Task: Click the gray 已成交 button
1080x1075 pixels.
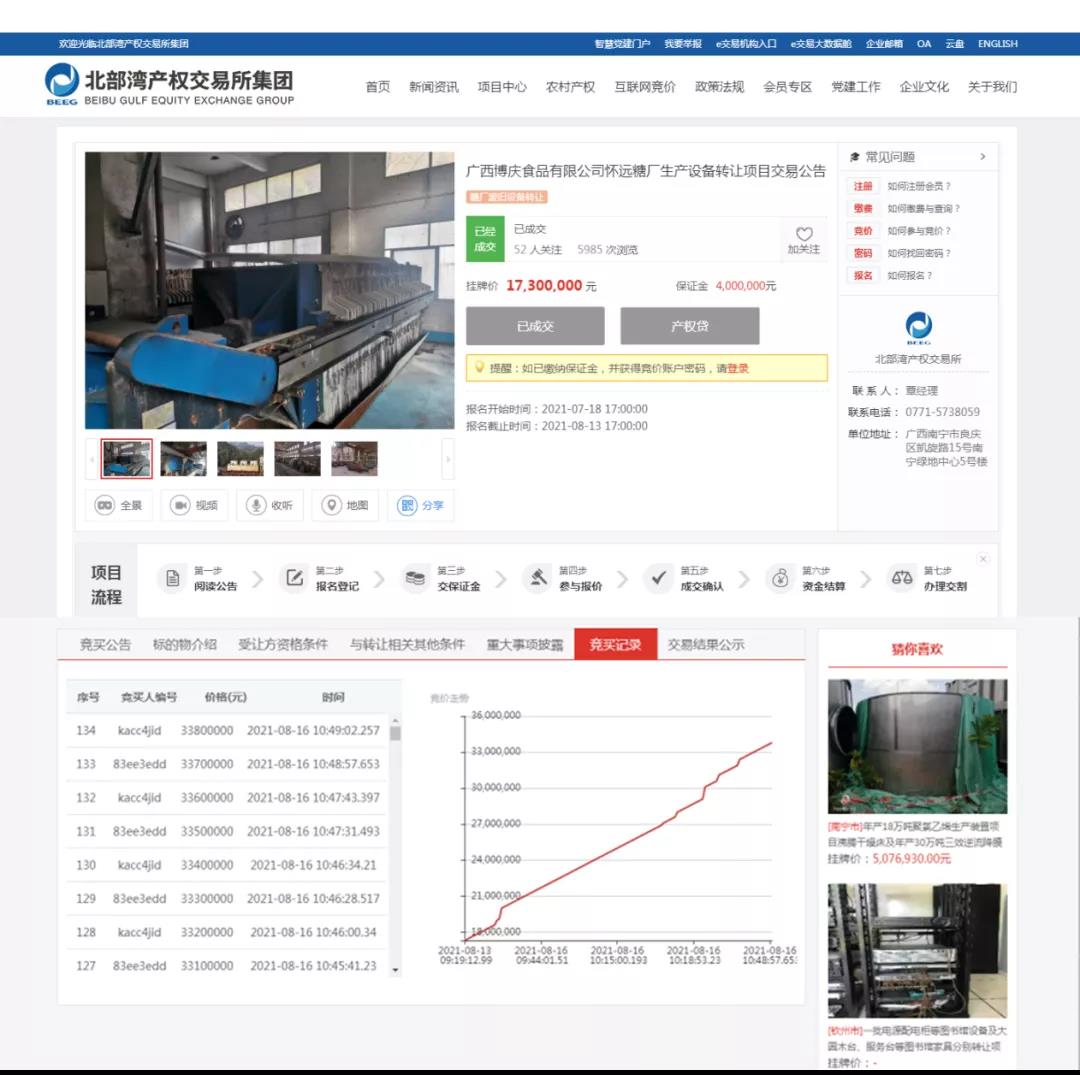Action: point(535,326)
